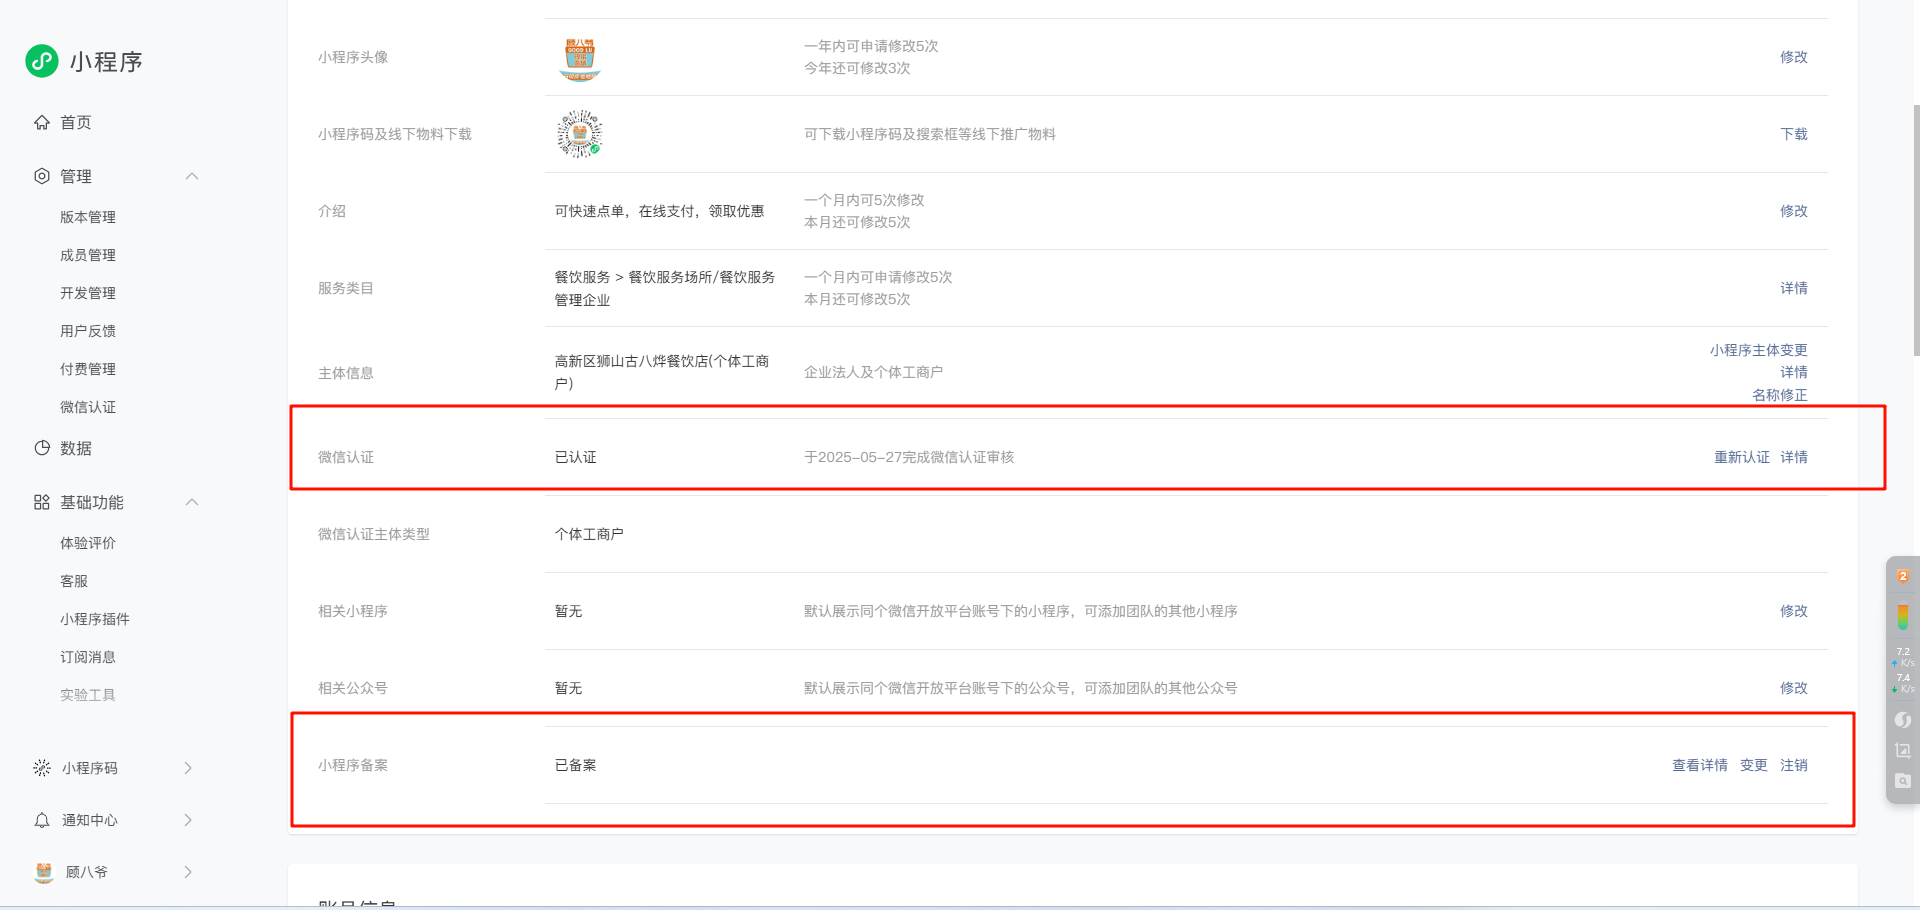Click the mini program QR code image
Screen dimensions: 1920x910
[x=580, y=134]
